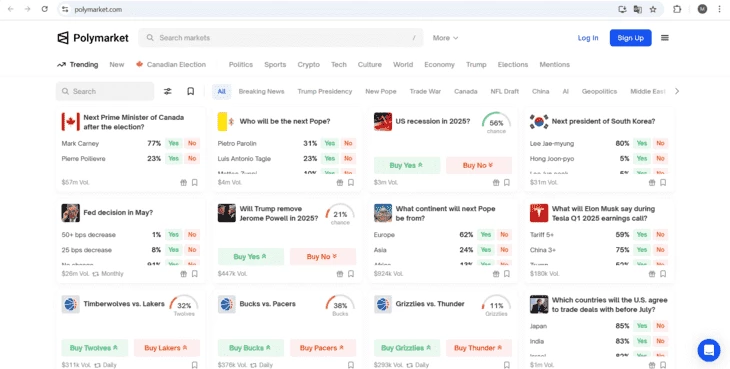The image size is (730, 369).
Task: Go back in browser history
Action: [x=11, y=9]
